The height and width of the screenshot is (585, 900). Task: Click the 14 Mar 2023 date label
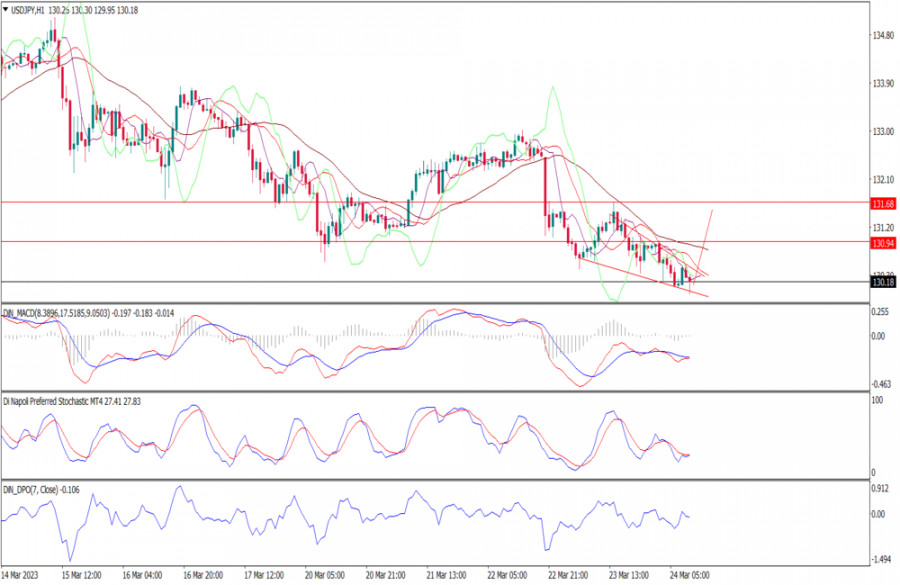(20, 575)
